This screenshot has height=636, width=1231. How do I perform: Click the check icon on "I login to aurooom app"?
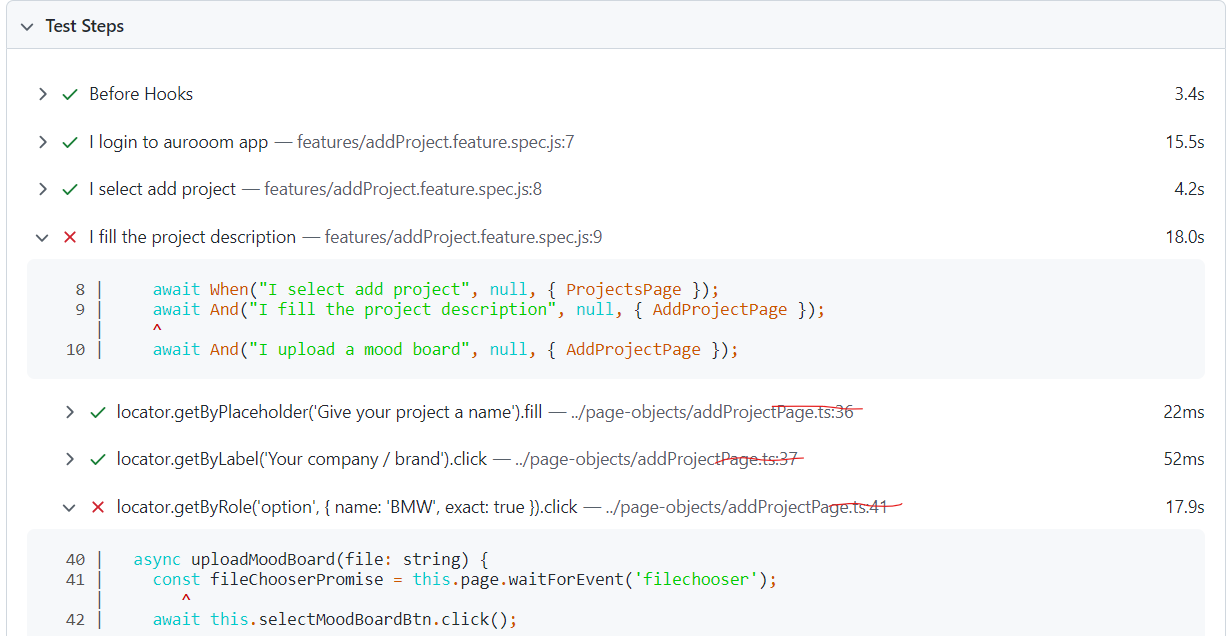click(x=70, y=142)
